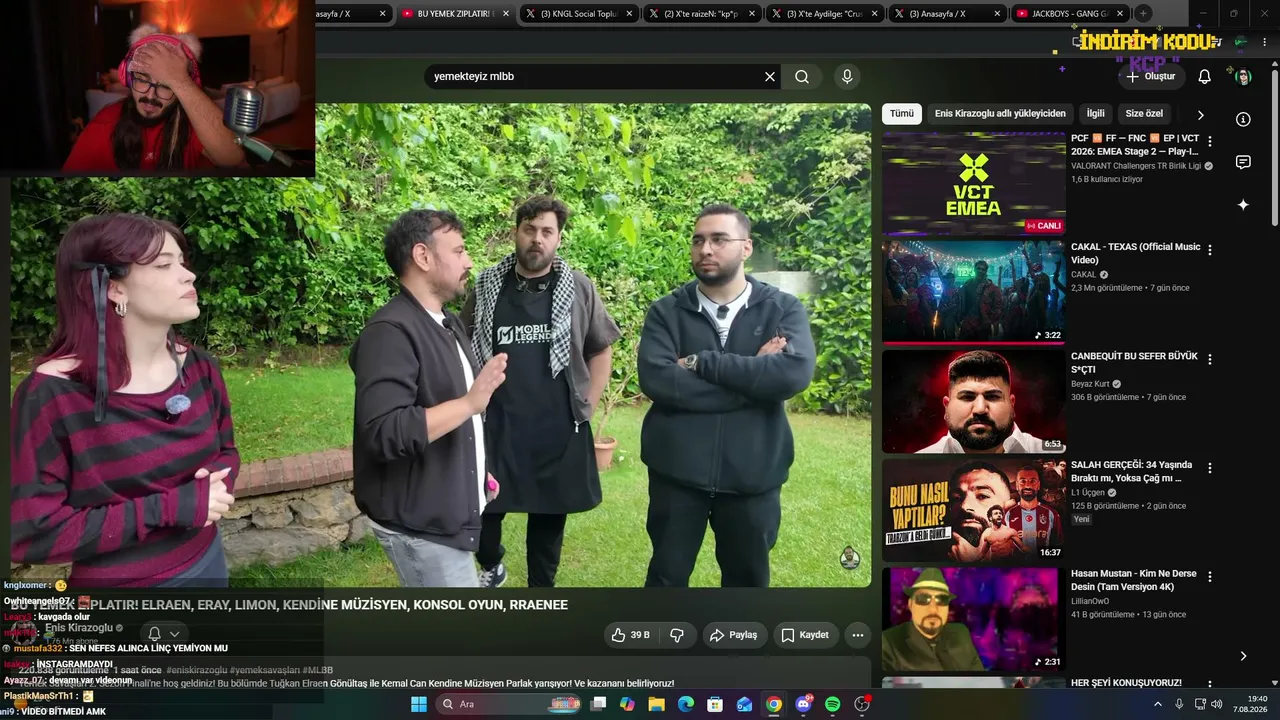
Task: Click the Oluştur create button
Action: pyautogui.click(x=1151, y=76)
